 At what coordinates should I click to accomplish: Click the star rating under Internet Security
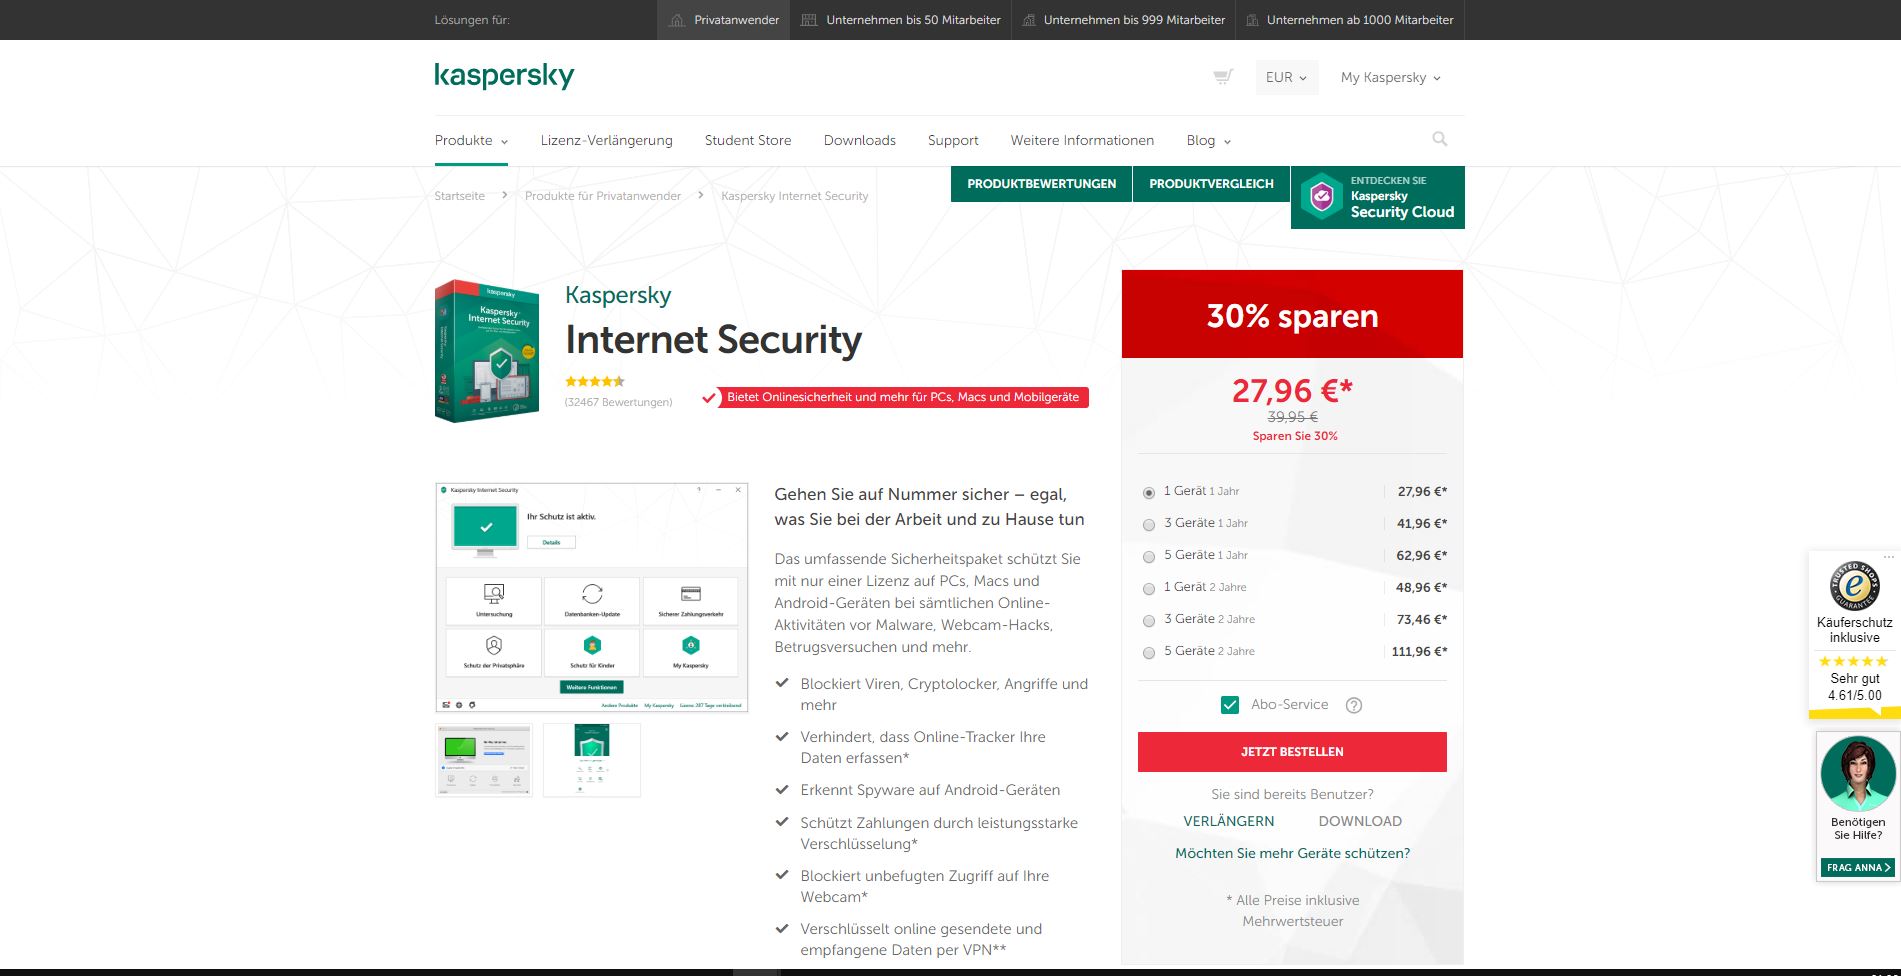595,381
